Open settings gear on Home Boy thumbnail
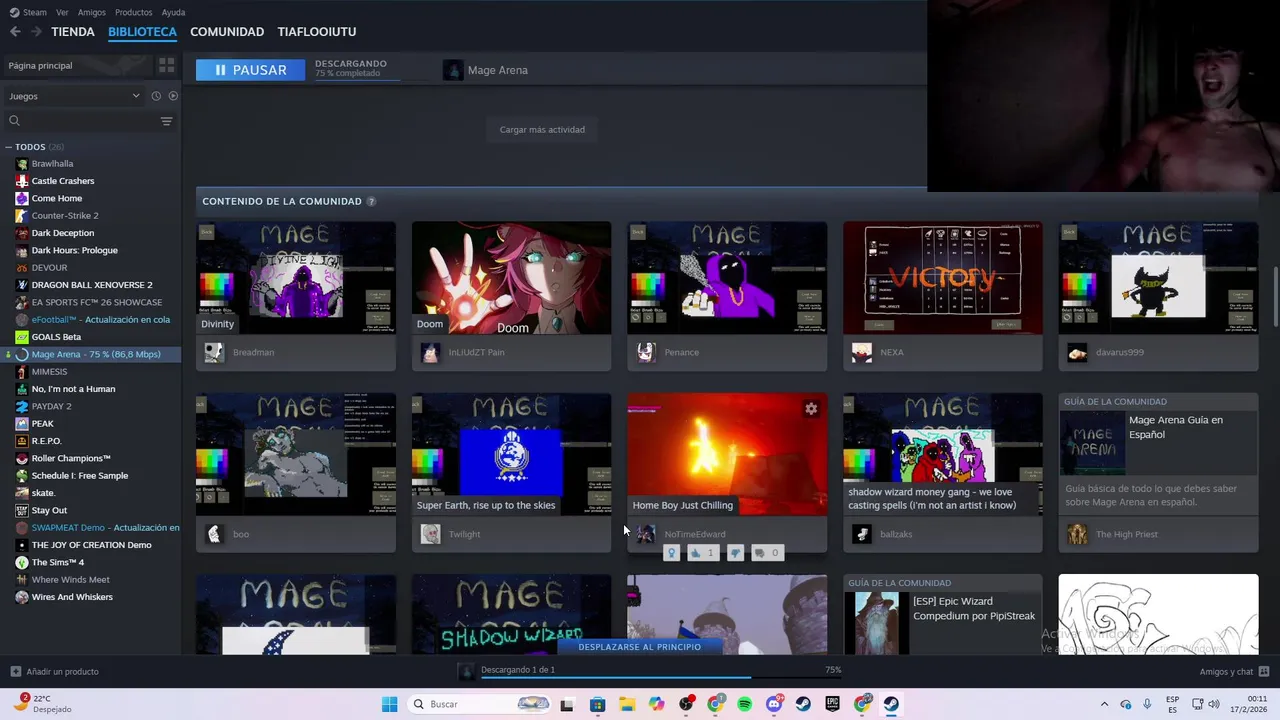This screenshot has width=1280, height=720. pyautogui.click(x=811, y=408)
